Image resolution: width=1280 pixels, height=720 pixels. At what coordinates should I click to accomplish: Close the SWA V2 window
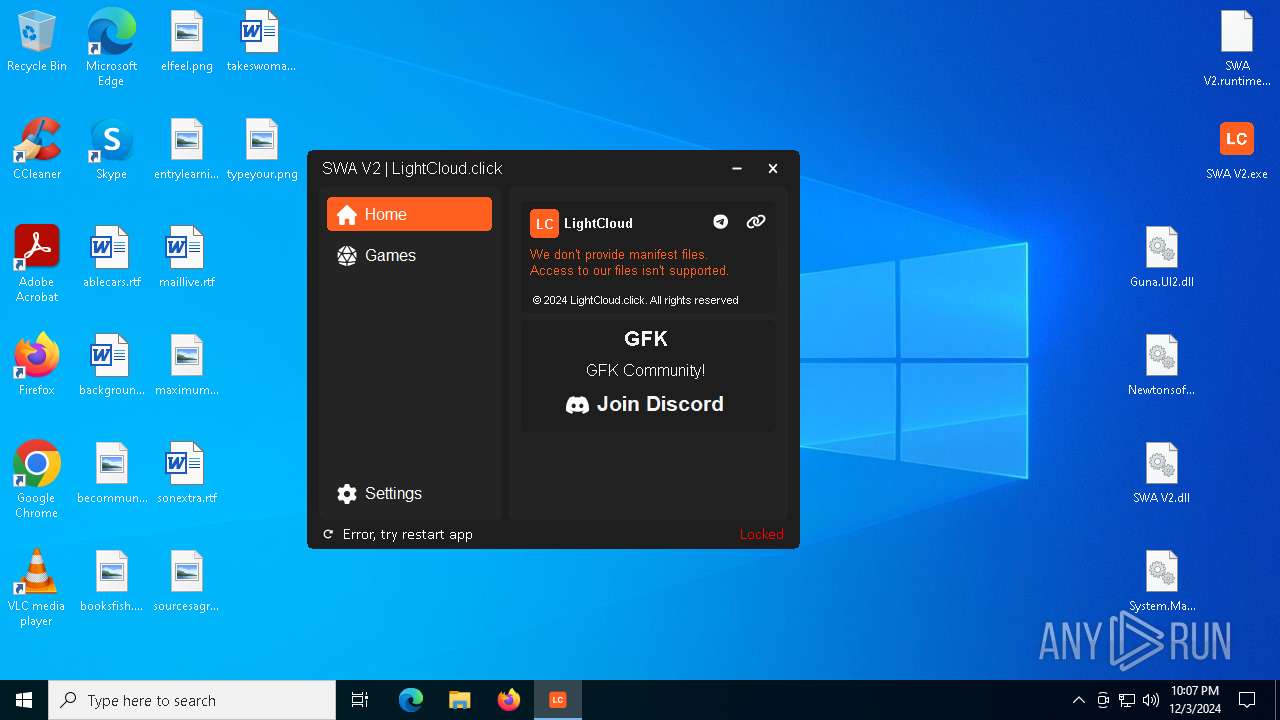[x=773, y=168]
